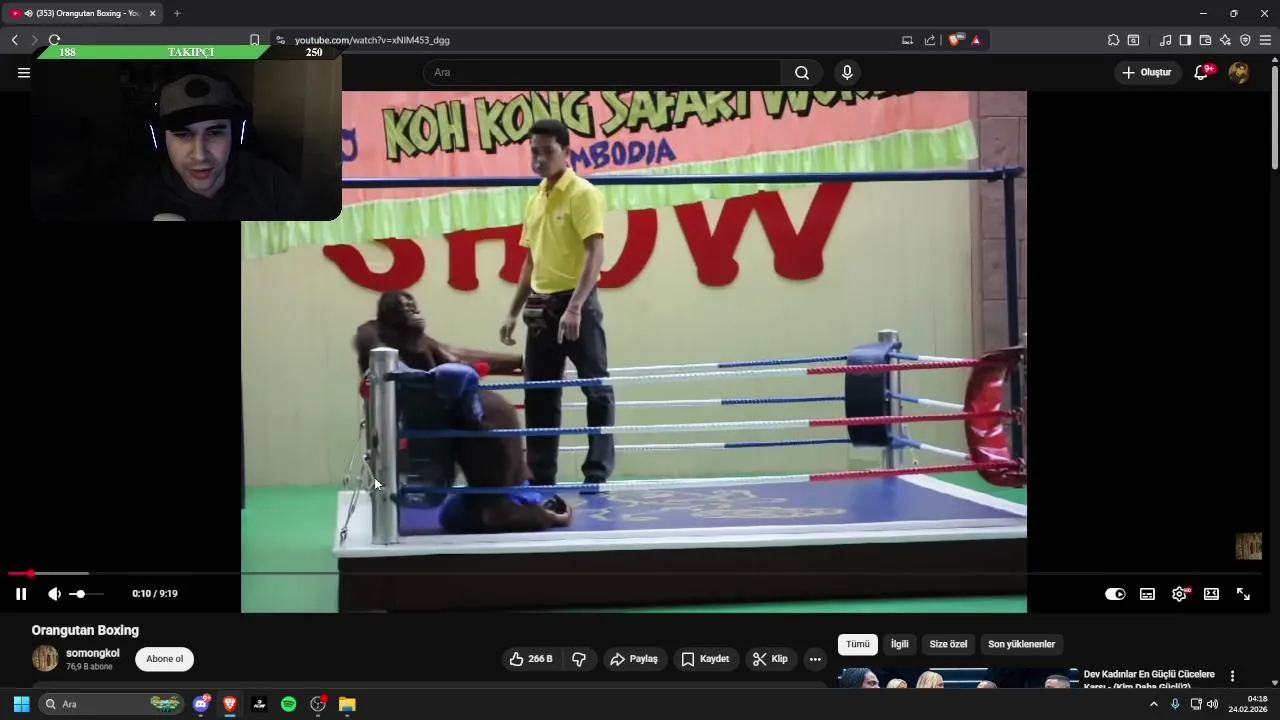Open the Brave main menu hamburger
The image size is (1280, 720).
1265,40
